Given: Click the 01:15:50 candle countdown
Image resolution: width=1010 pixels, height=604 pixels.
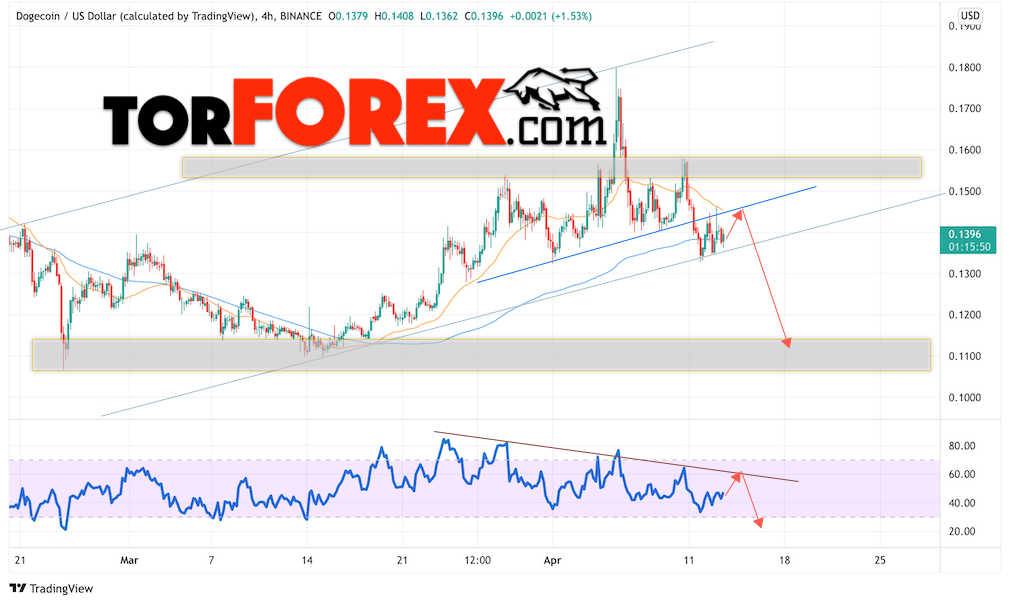Looking at the screenshot, I should point(969,247).
